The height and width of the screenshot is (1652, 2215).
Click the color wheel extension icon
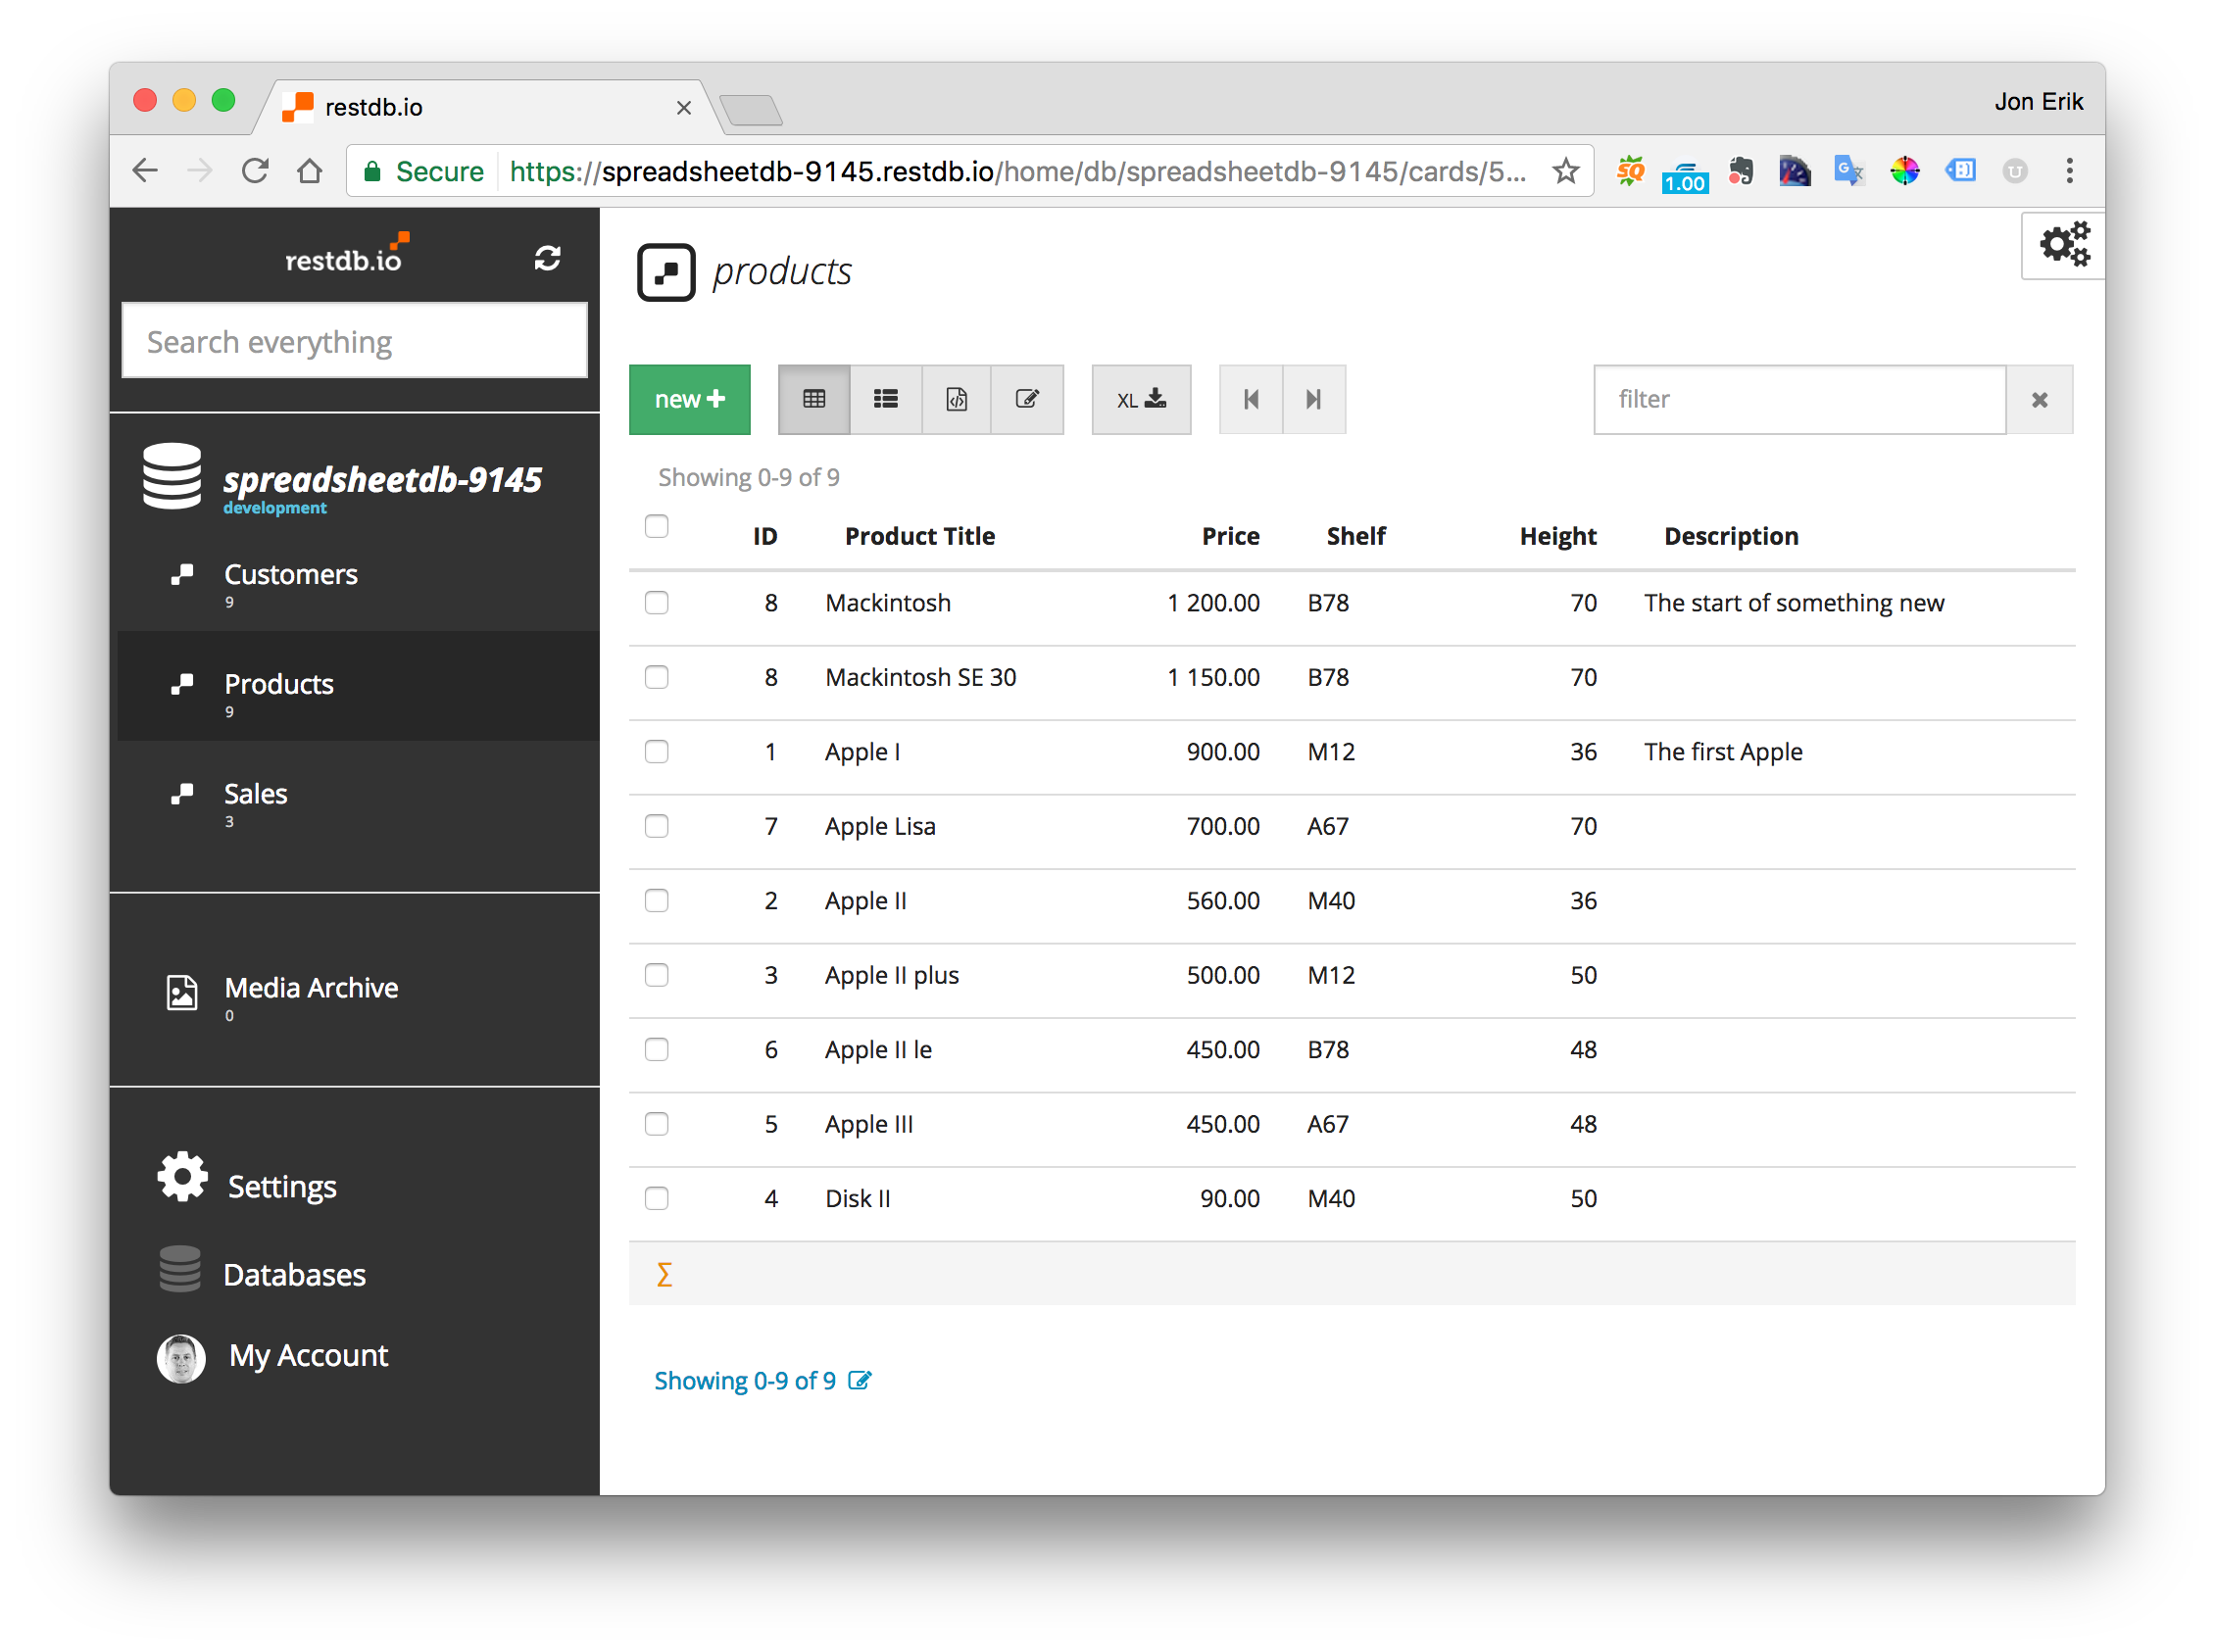1904,171
